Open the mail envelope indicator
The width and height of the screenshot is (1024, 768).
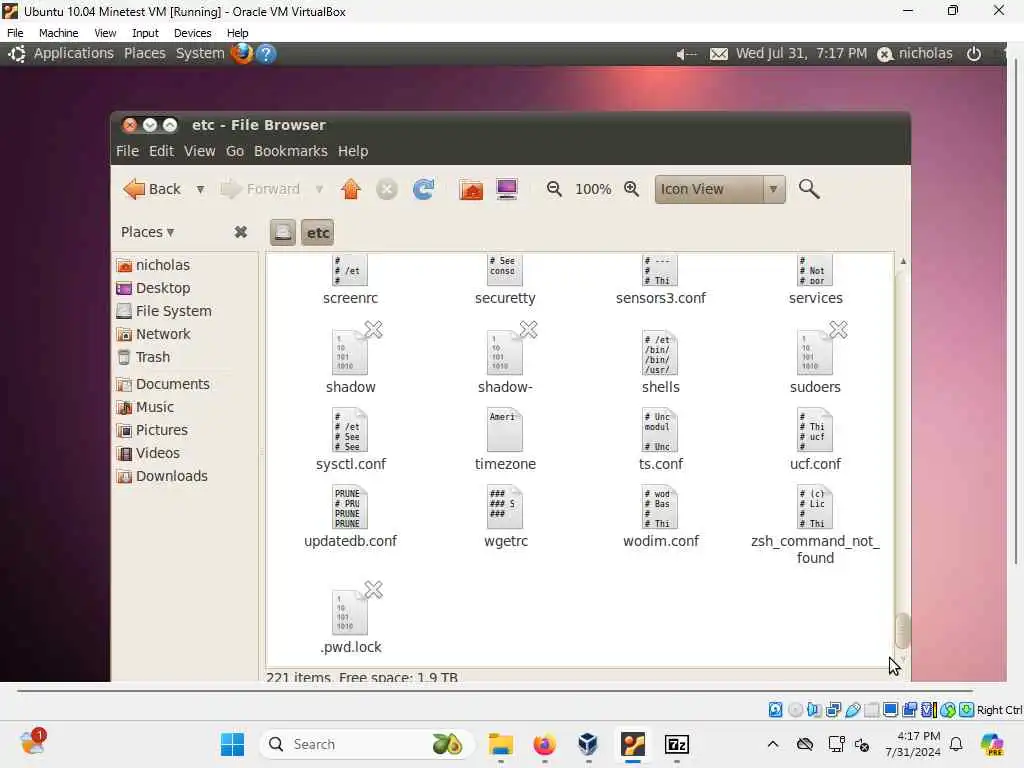pos(718,54)
